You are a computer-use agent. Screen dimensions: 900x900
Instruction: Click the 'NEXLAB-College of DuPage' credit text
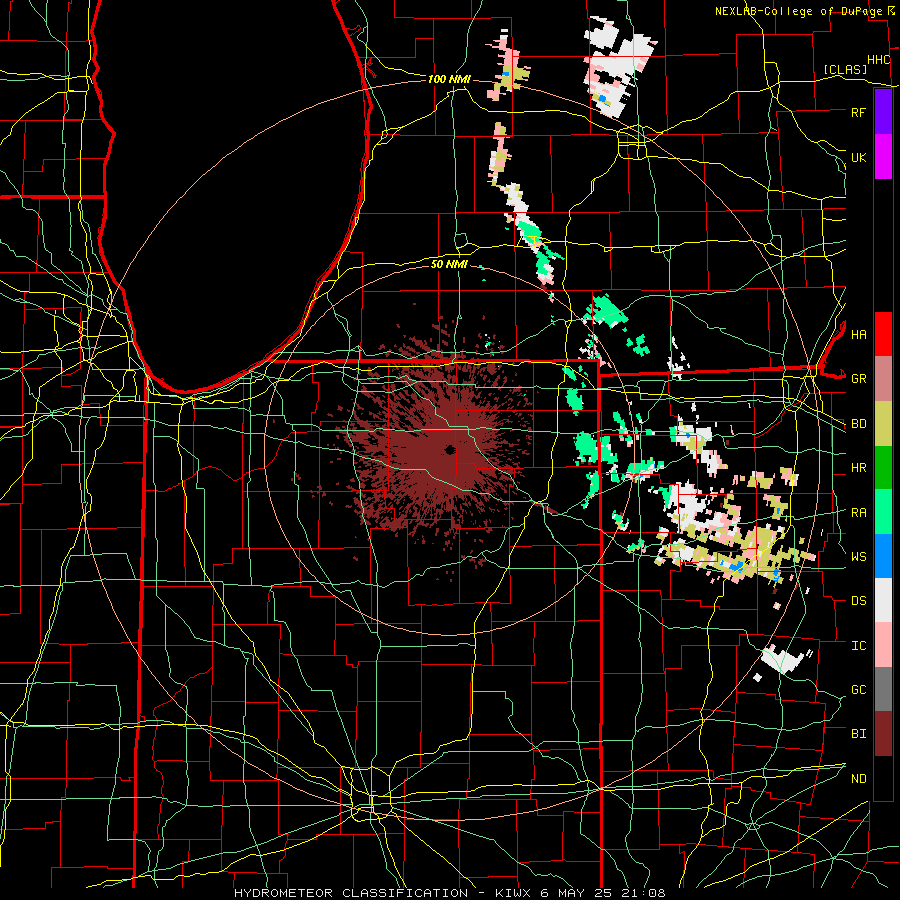(x=798, y=11)
